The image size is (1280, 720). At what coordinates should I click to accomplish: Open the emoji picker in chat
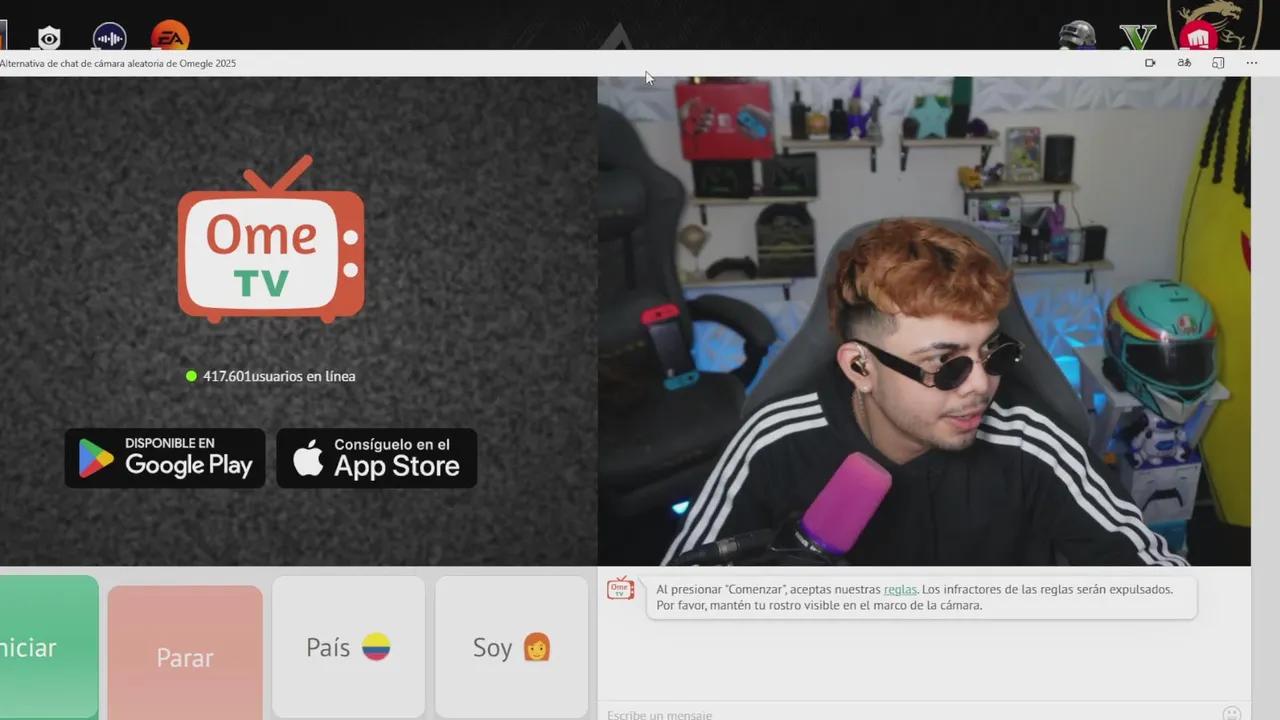[1232, 713]
